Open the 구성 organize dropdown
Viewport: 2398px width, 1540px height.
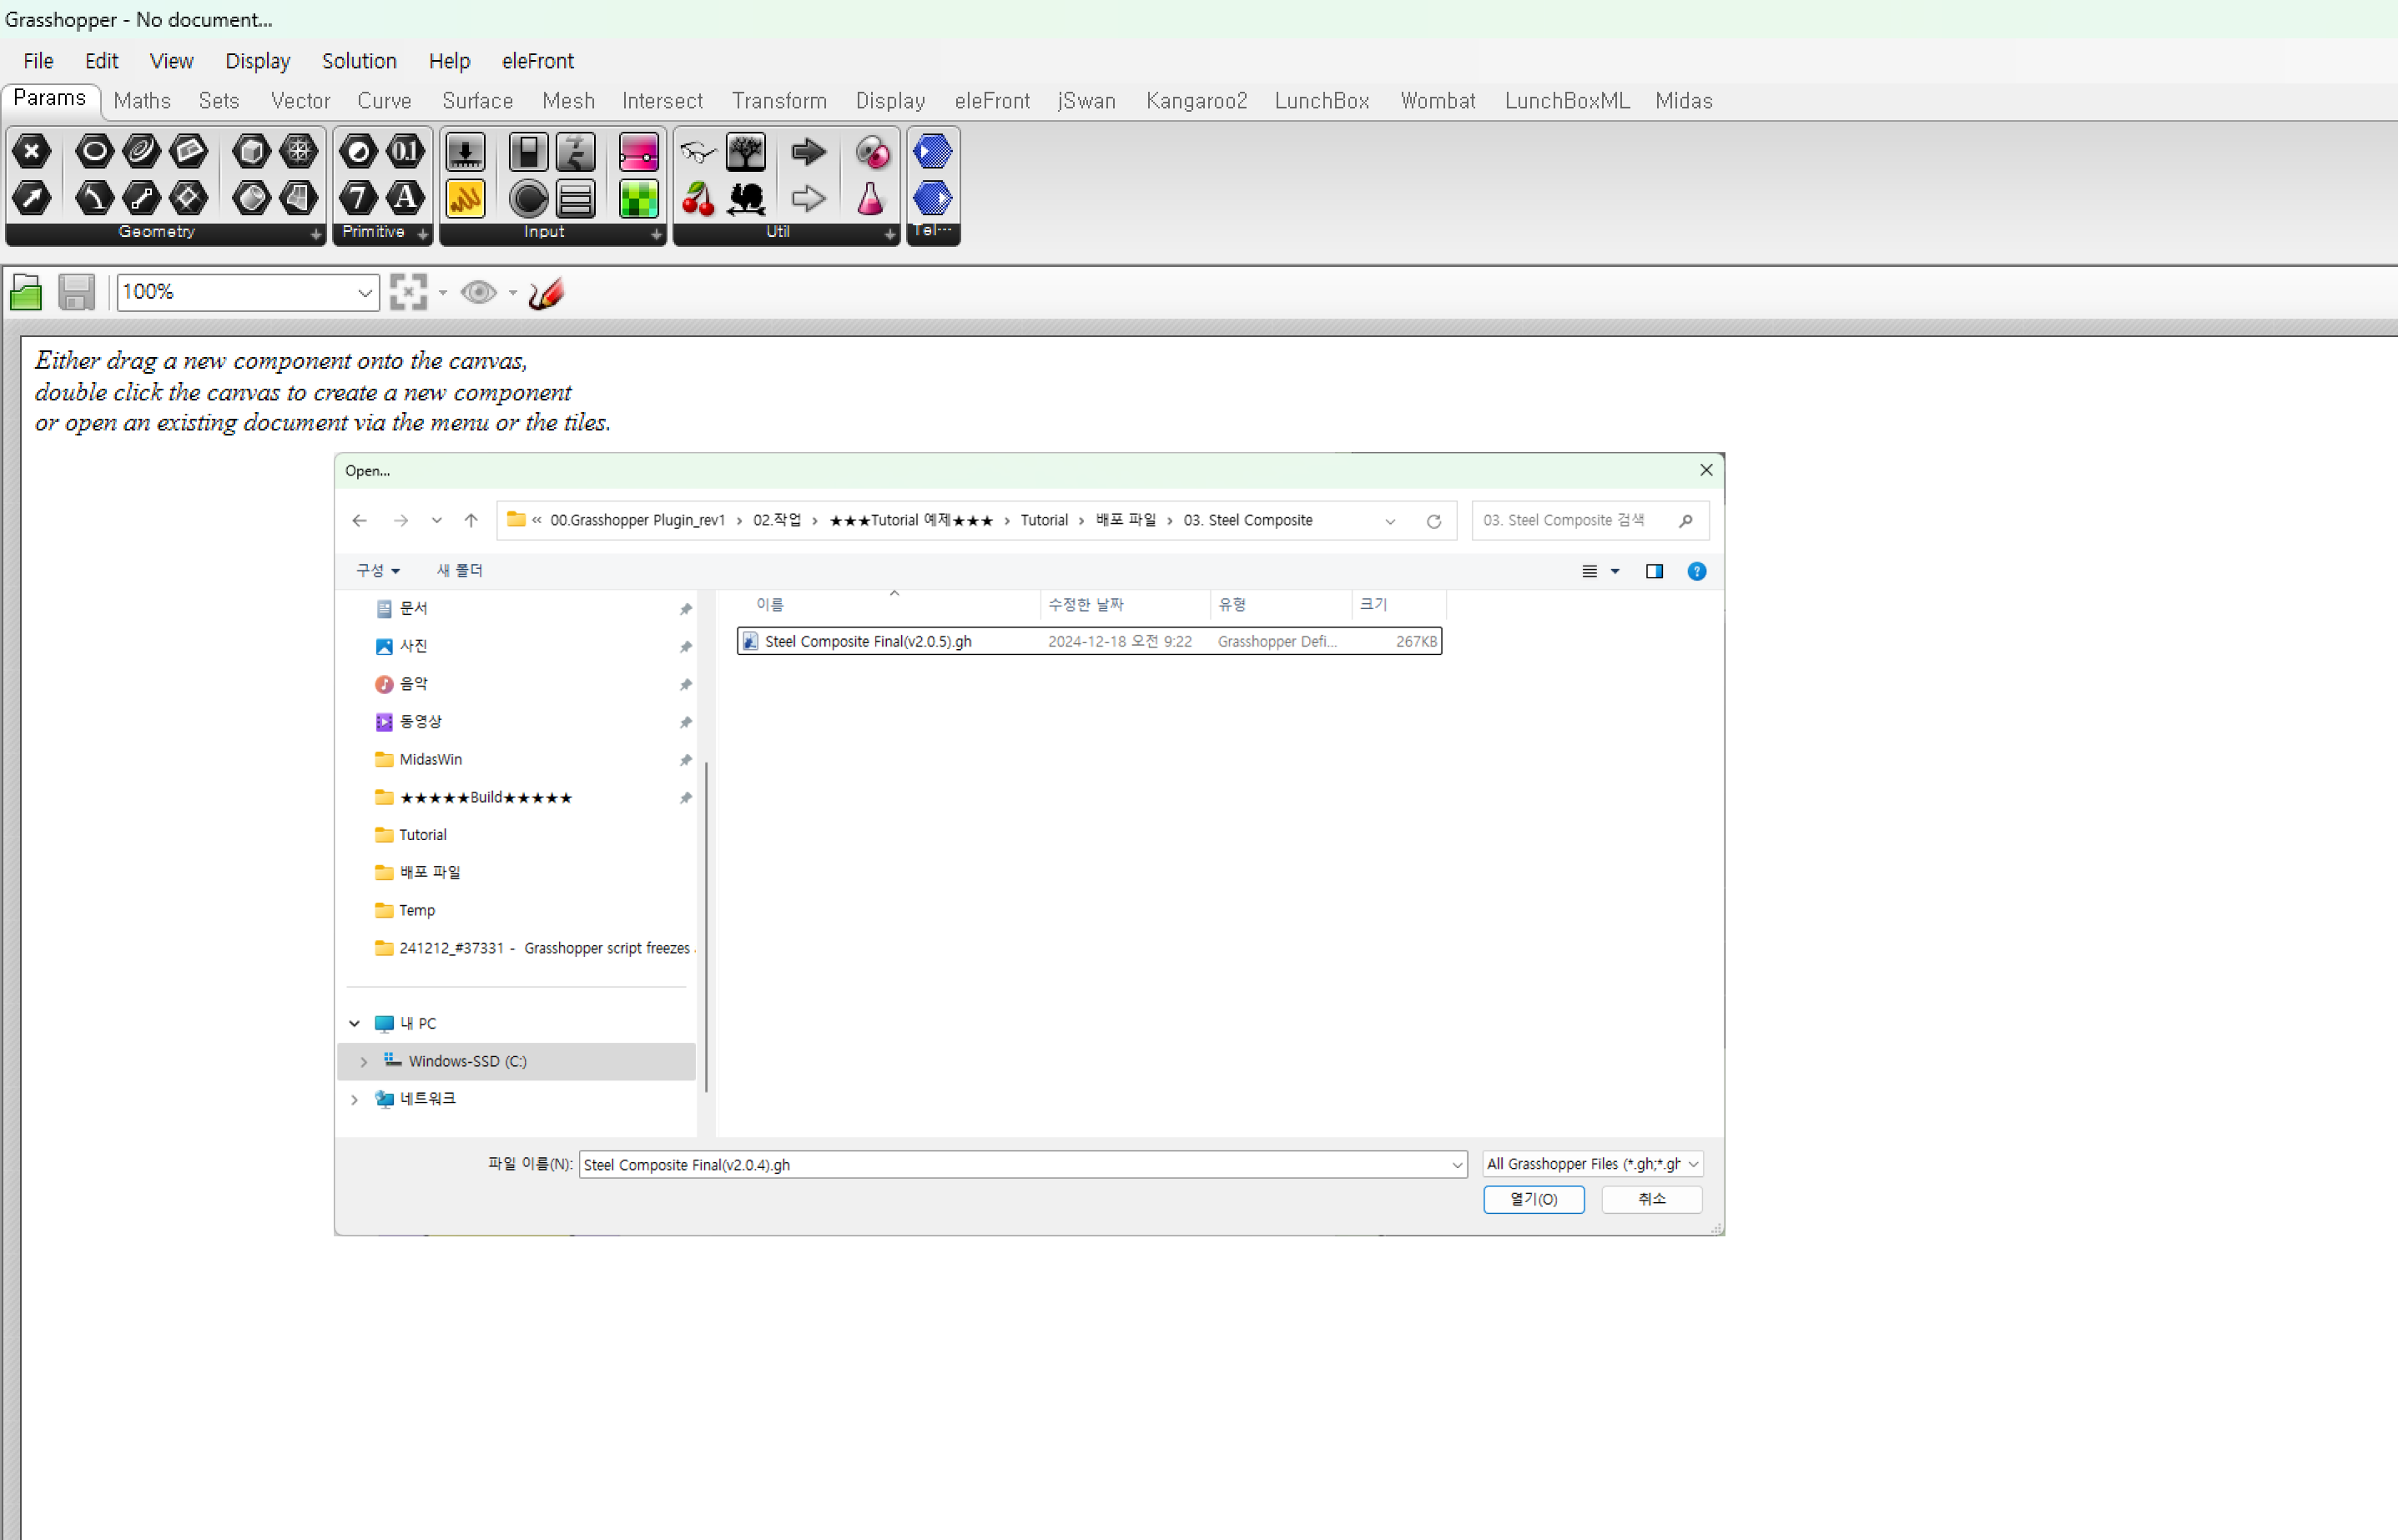tap(378, 570)
